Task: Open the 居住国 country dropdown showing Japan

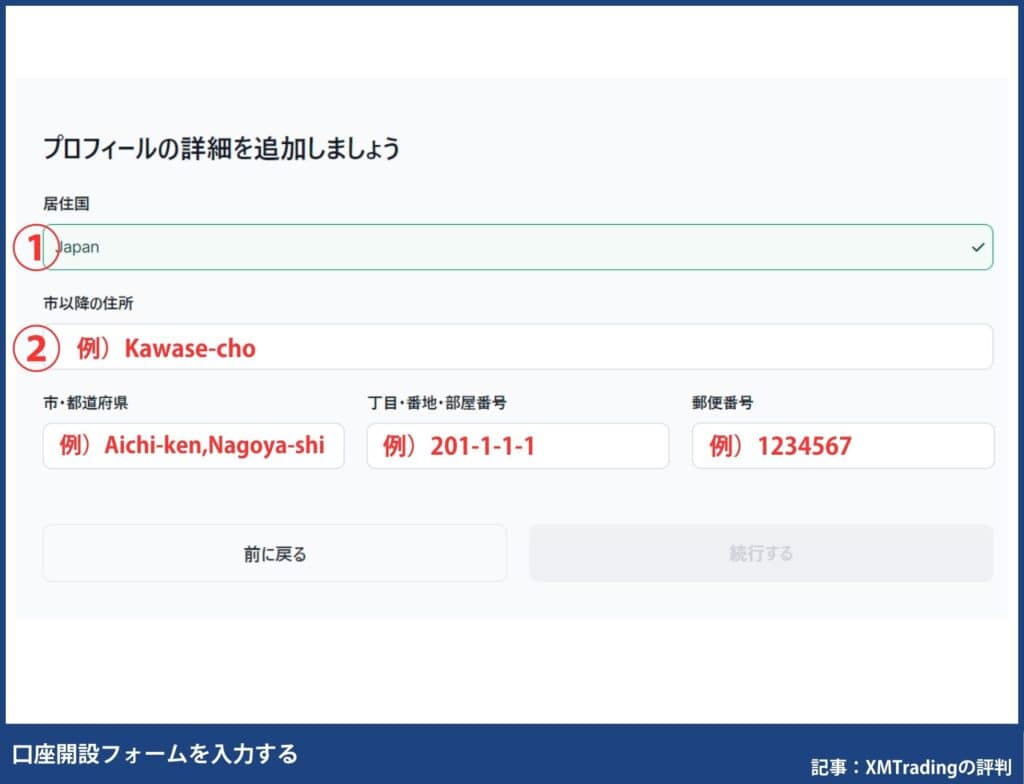Action: pos(518,247)
